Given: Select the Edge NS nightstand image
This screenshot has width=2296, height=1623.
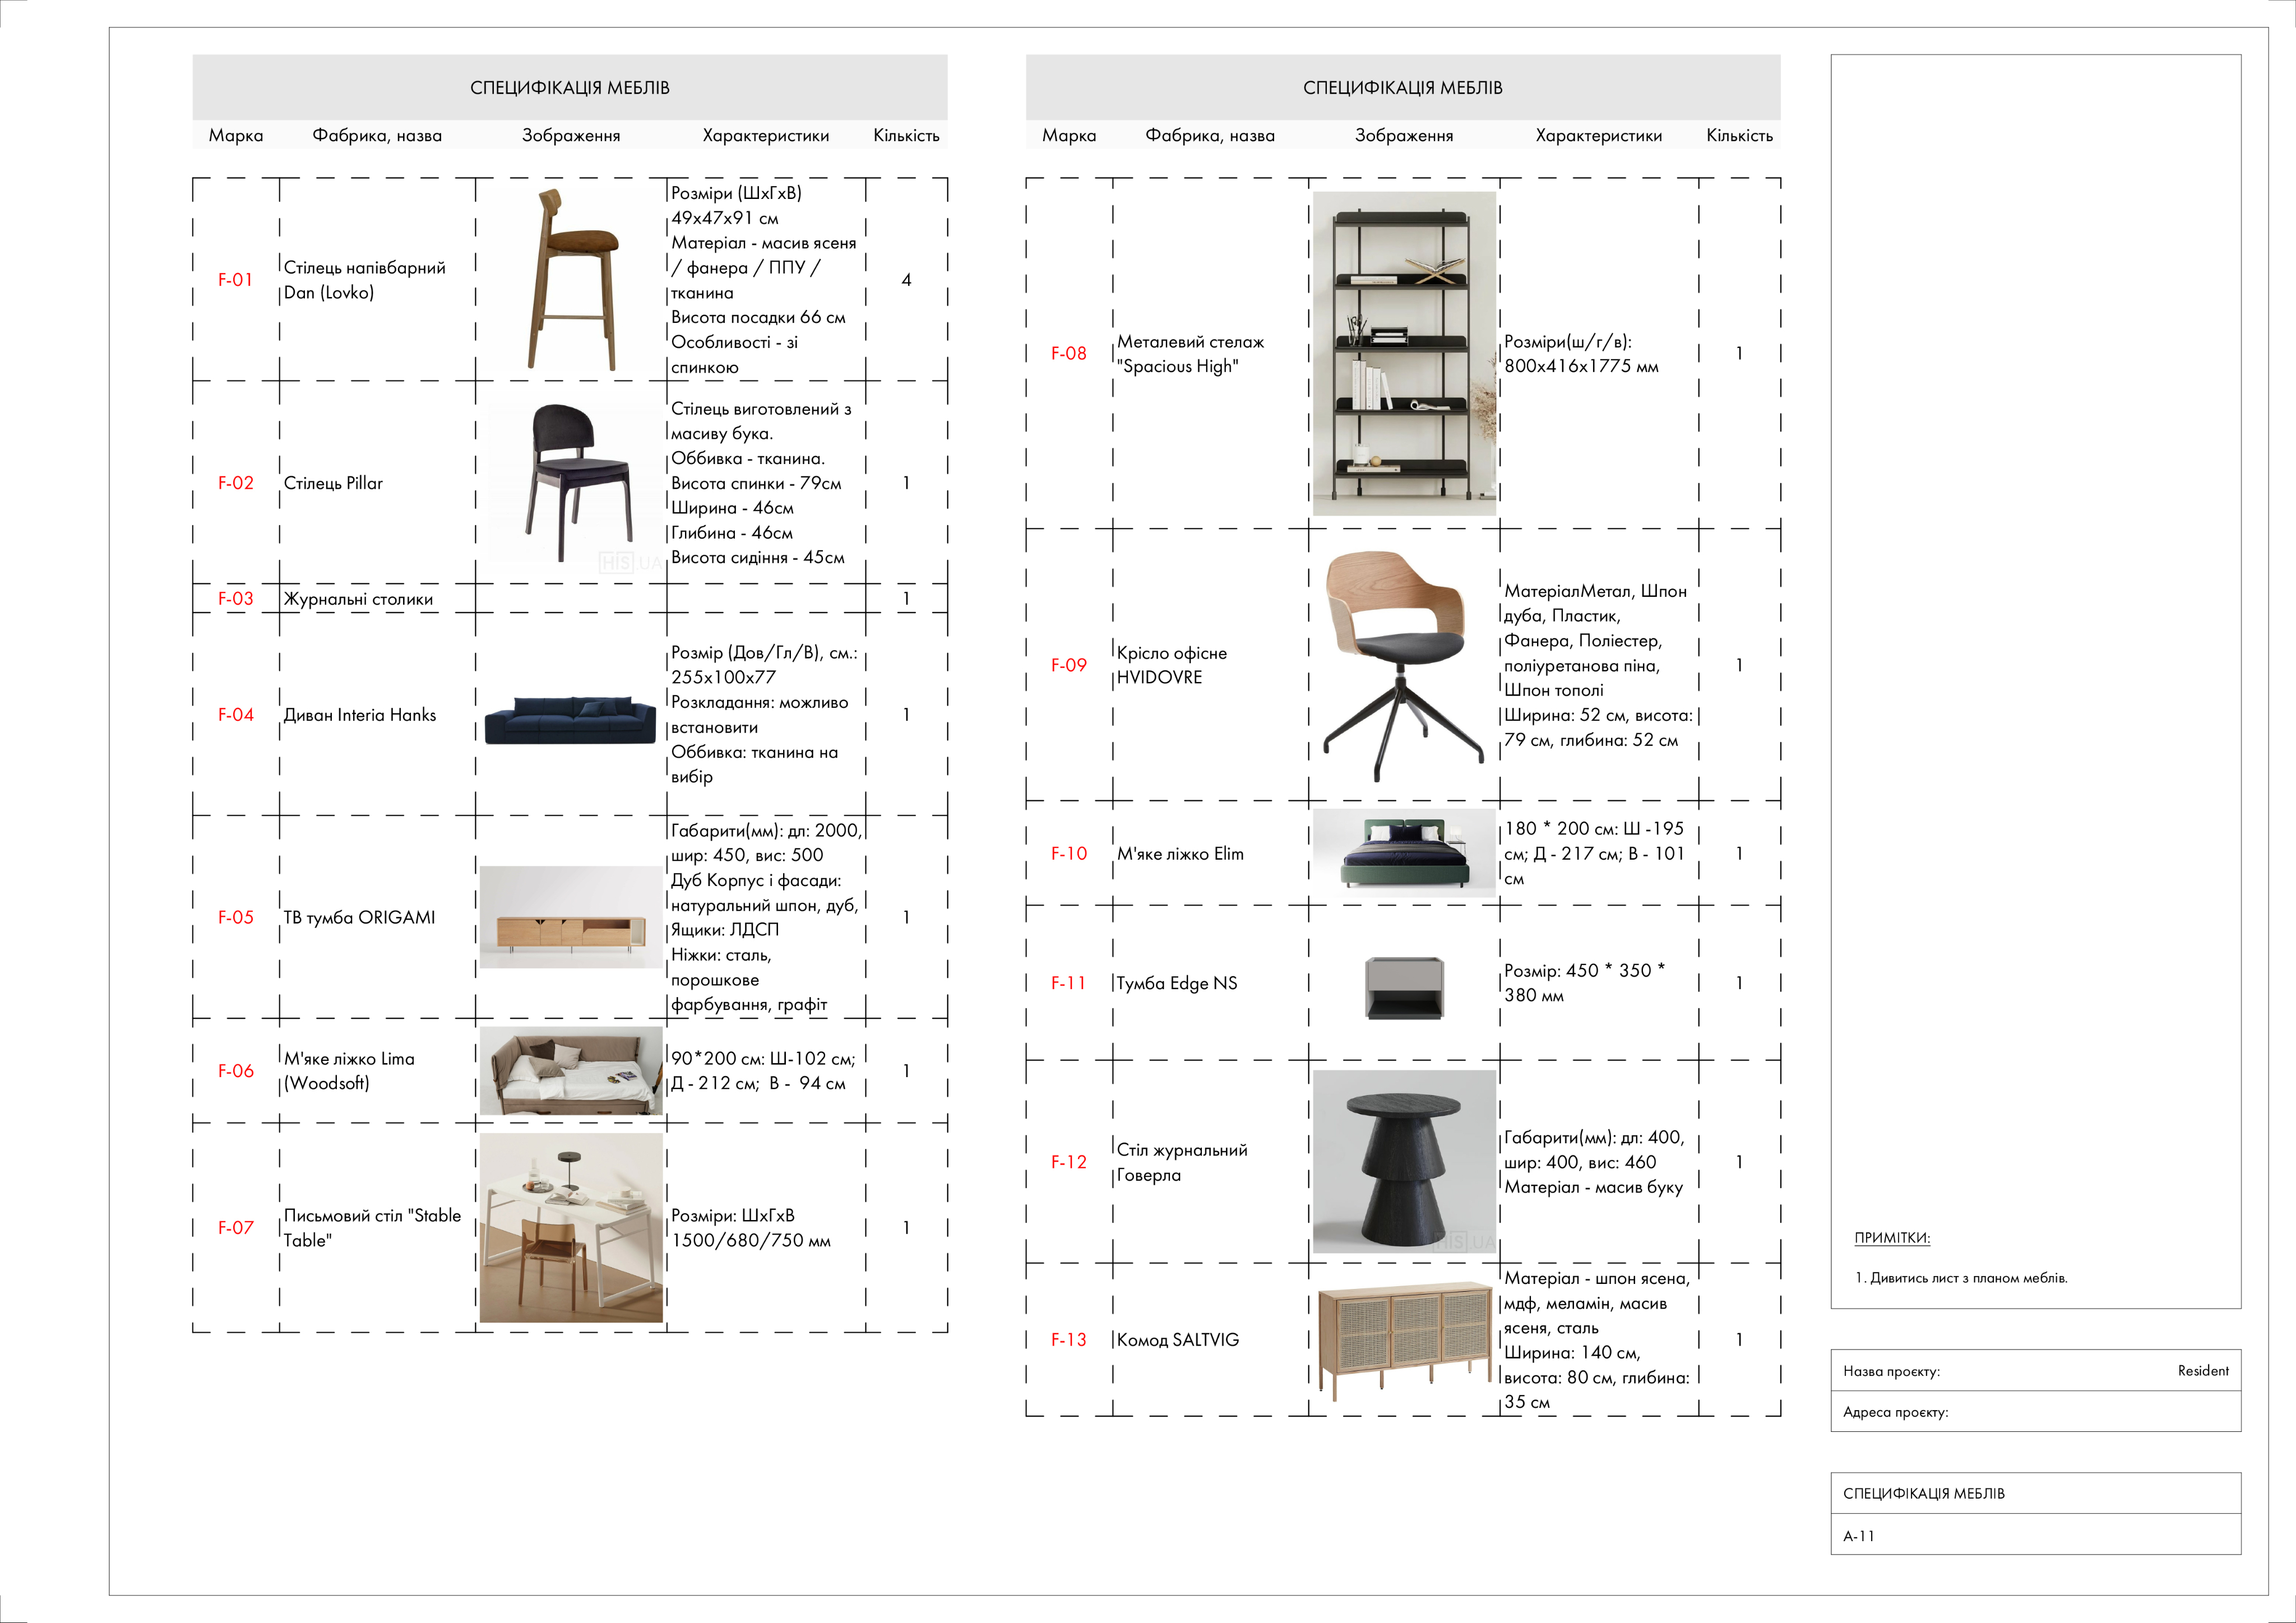Looking at the screenshot, I should (1404, 987).
